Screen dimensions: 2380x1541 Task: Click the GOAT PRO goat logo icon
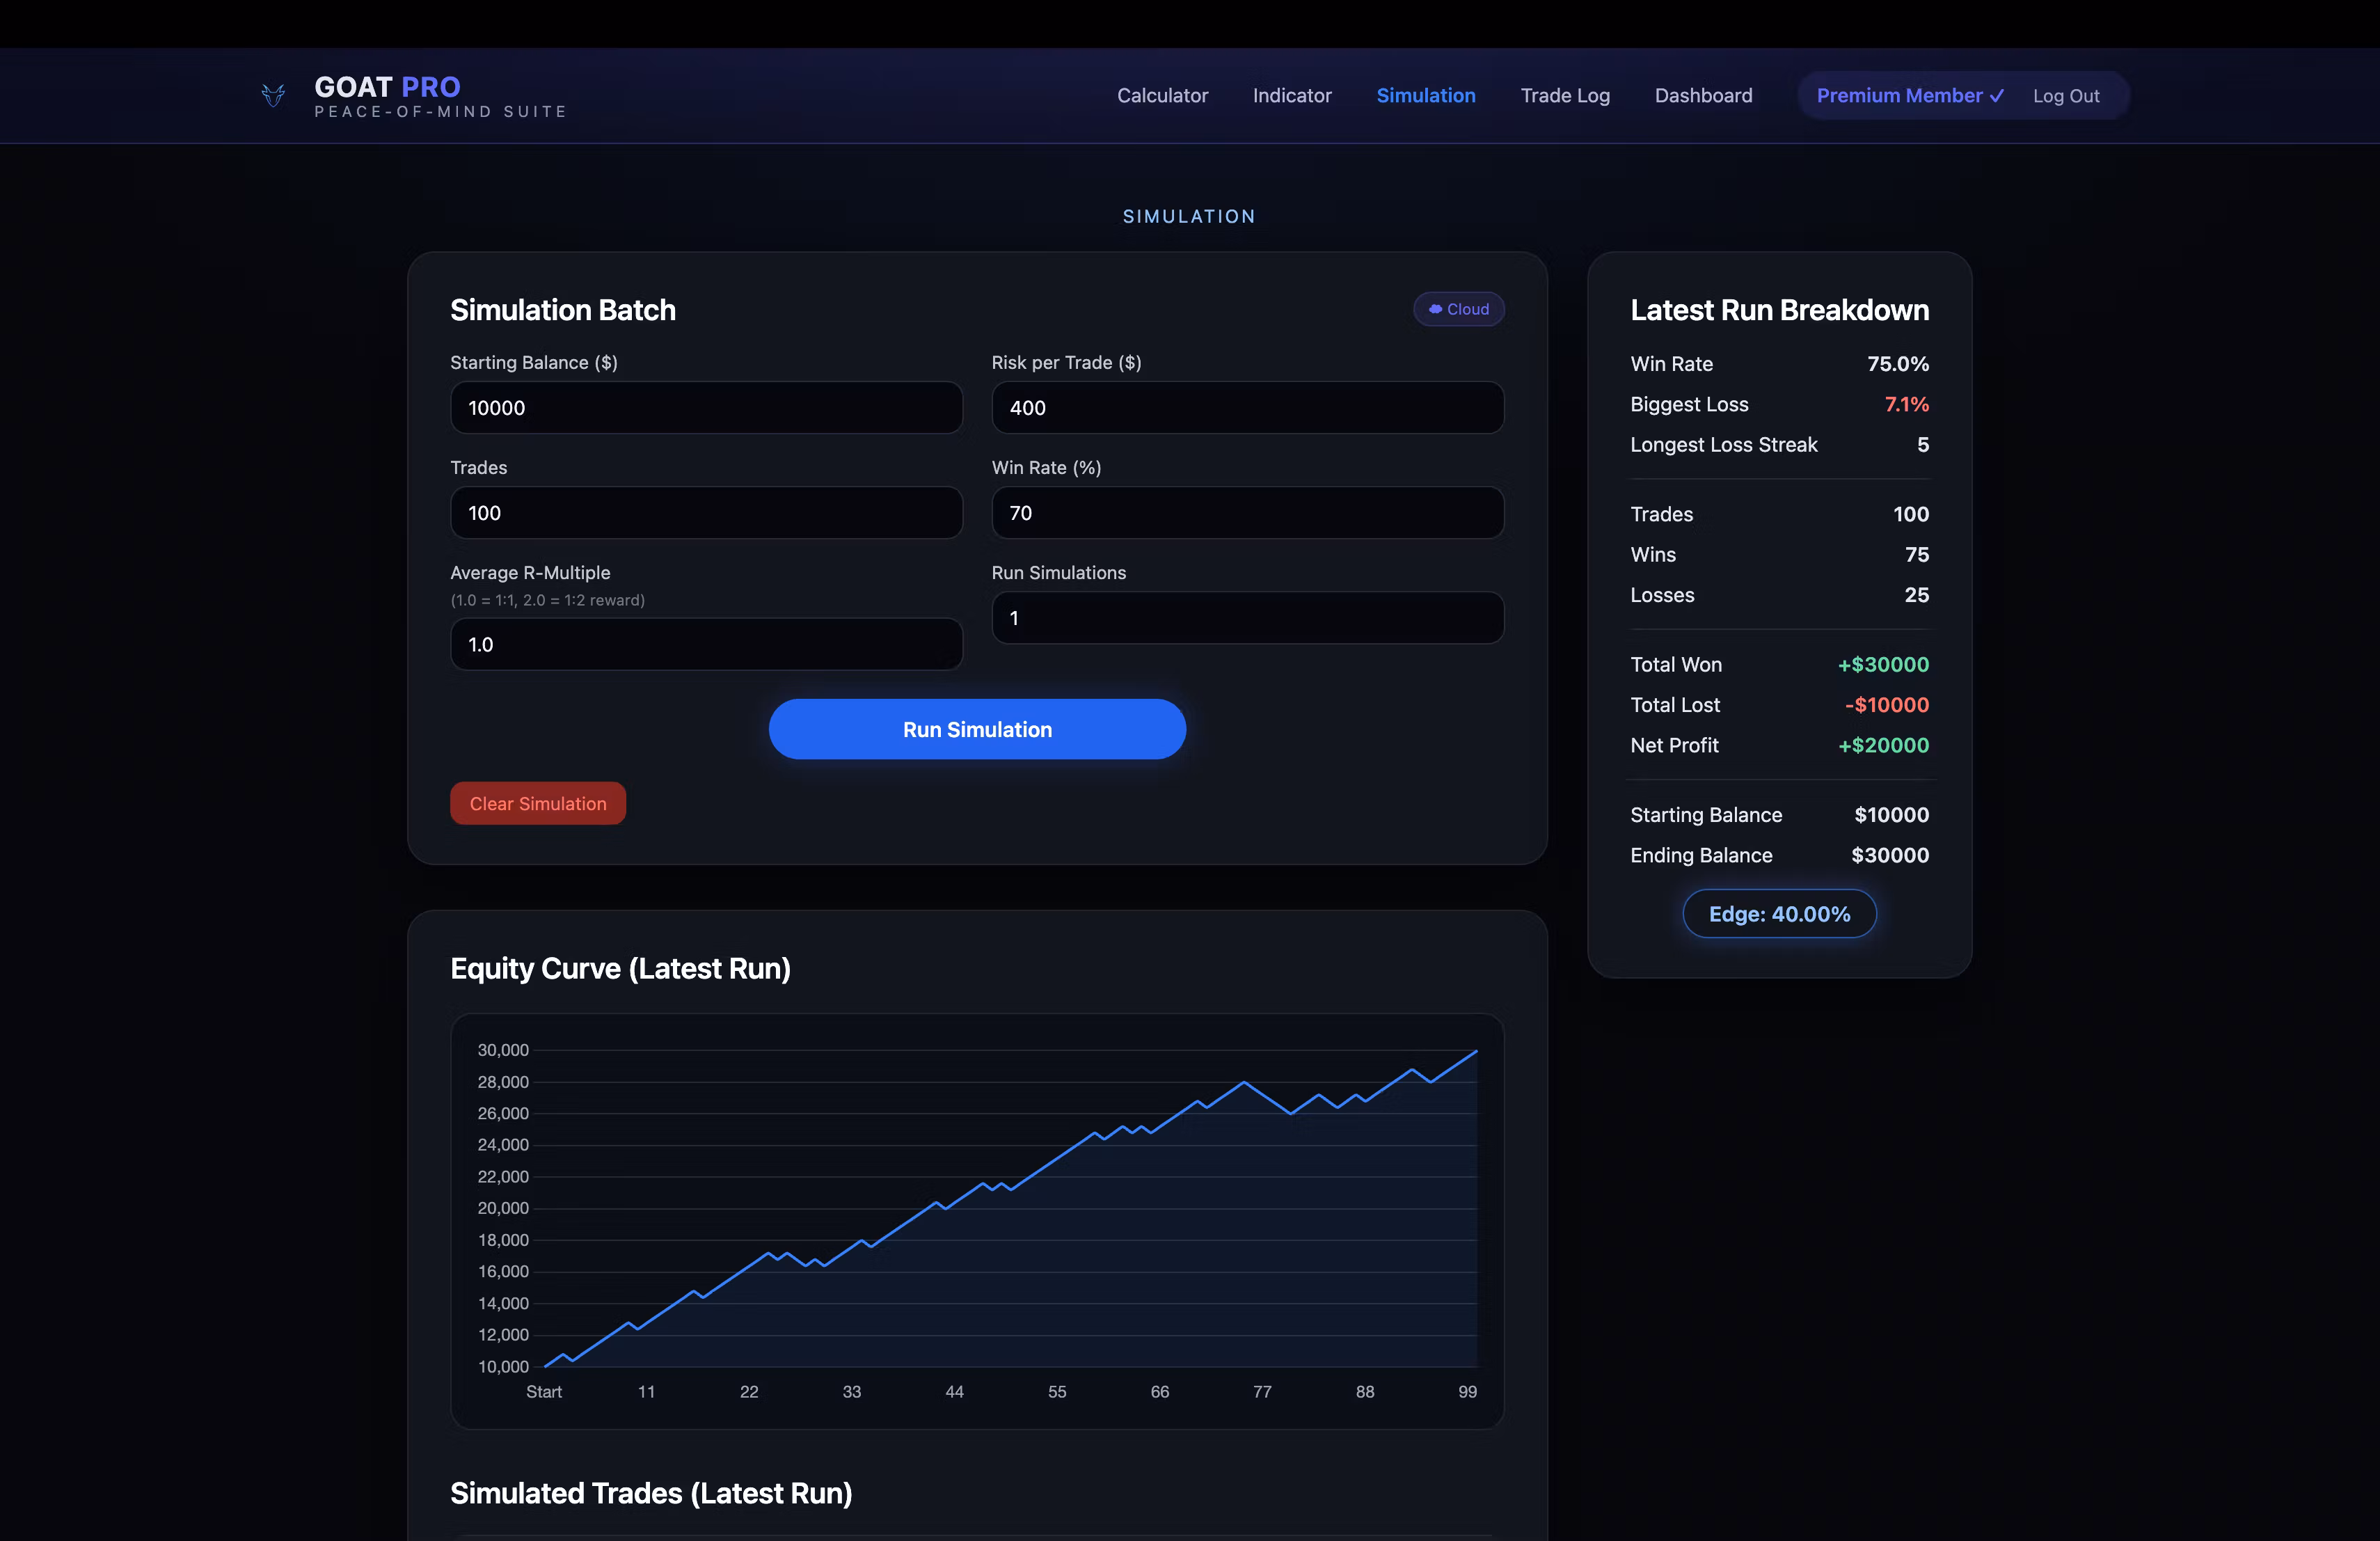coord(273,96)
